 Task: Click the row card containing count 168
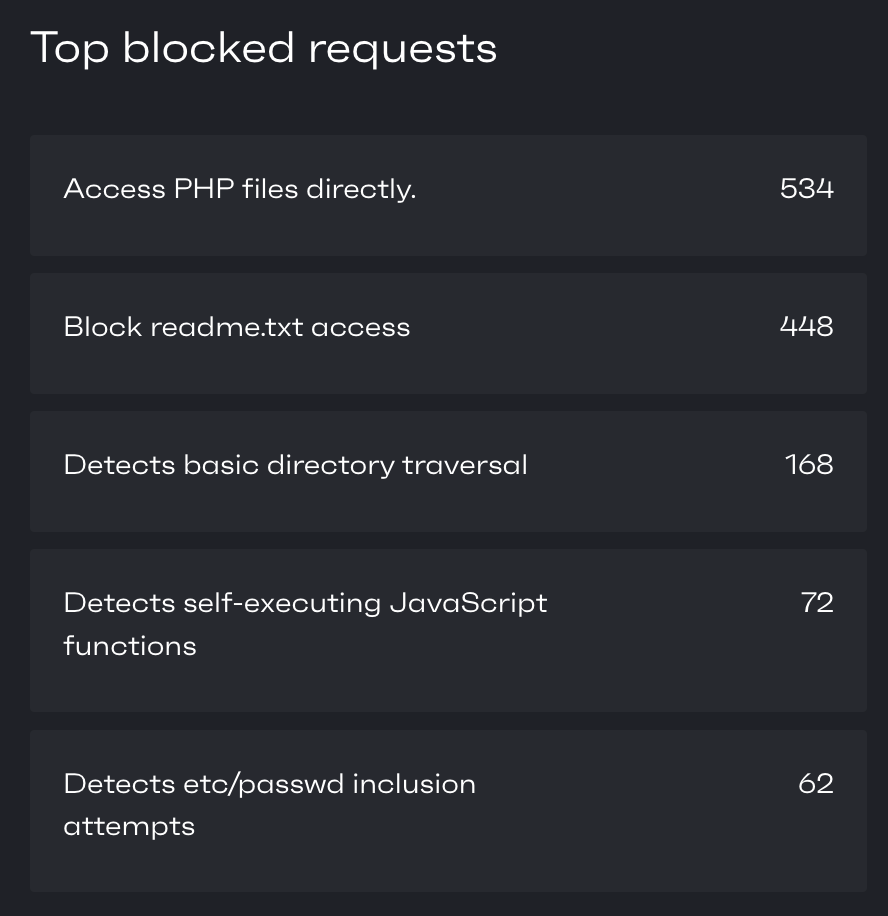click(x=448, y=471)
